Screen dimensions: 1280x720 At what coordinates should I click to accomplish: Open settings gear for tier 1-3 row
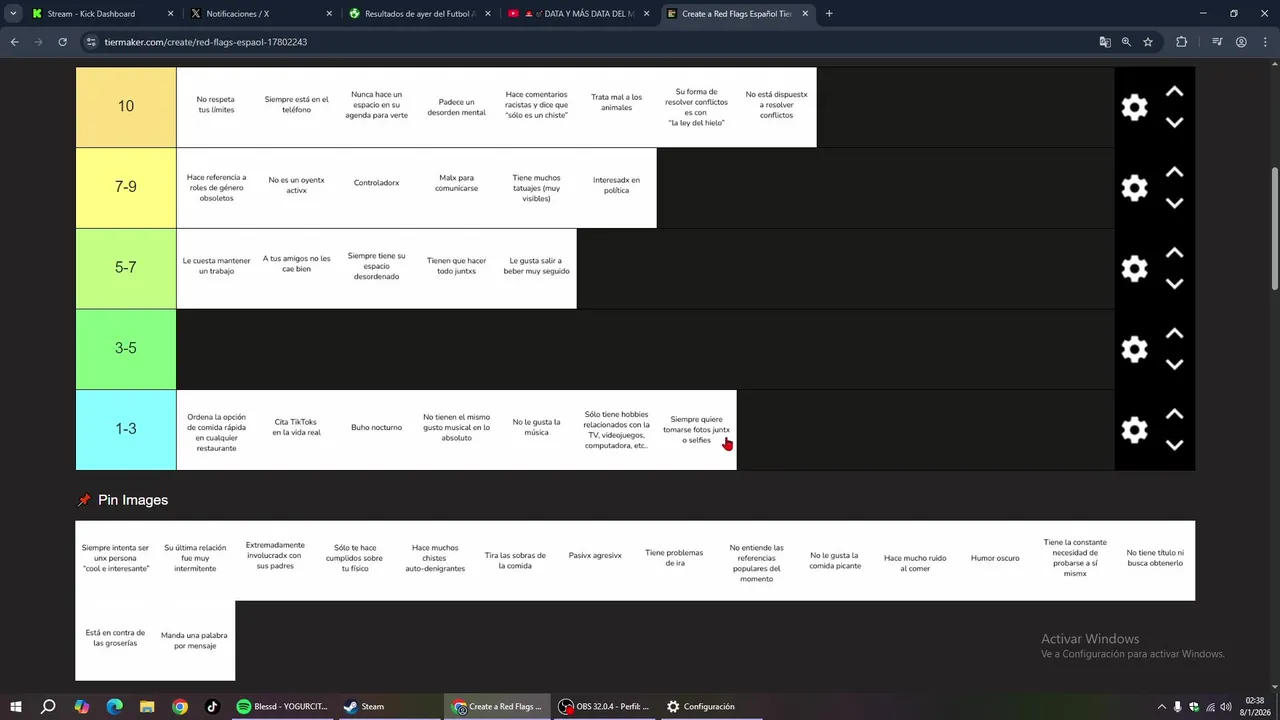1134,429
